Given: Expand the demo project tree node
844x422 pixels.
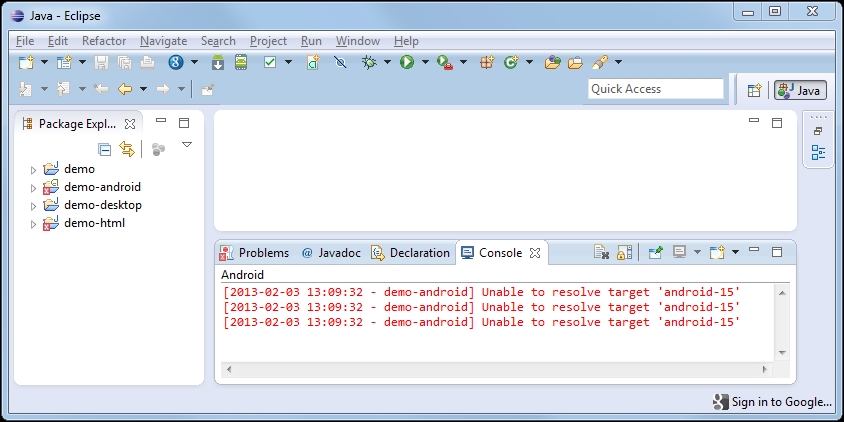Looking at the screenshot, I should [x=33, y=170].
